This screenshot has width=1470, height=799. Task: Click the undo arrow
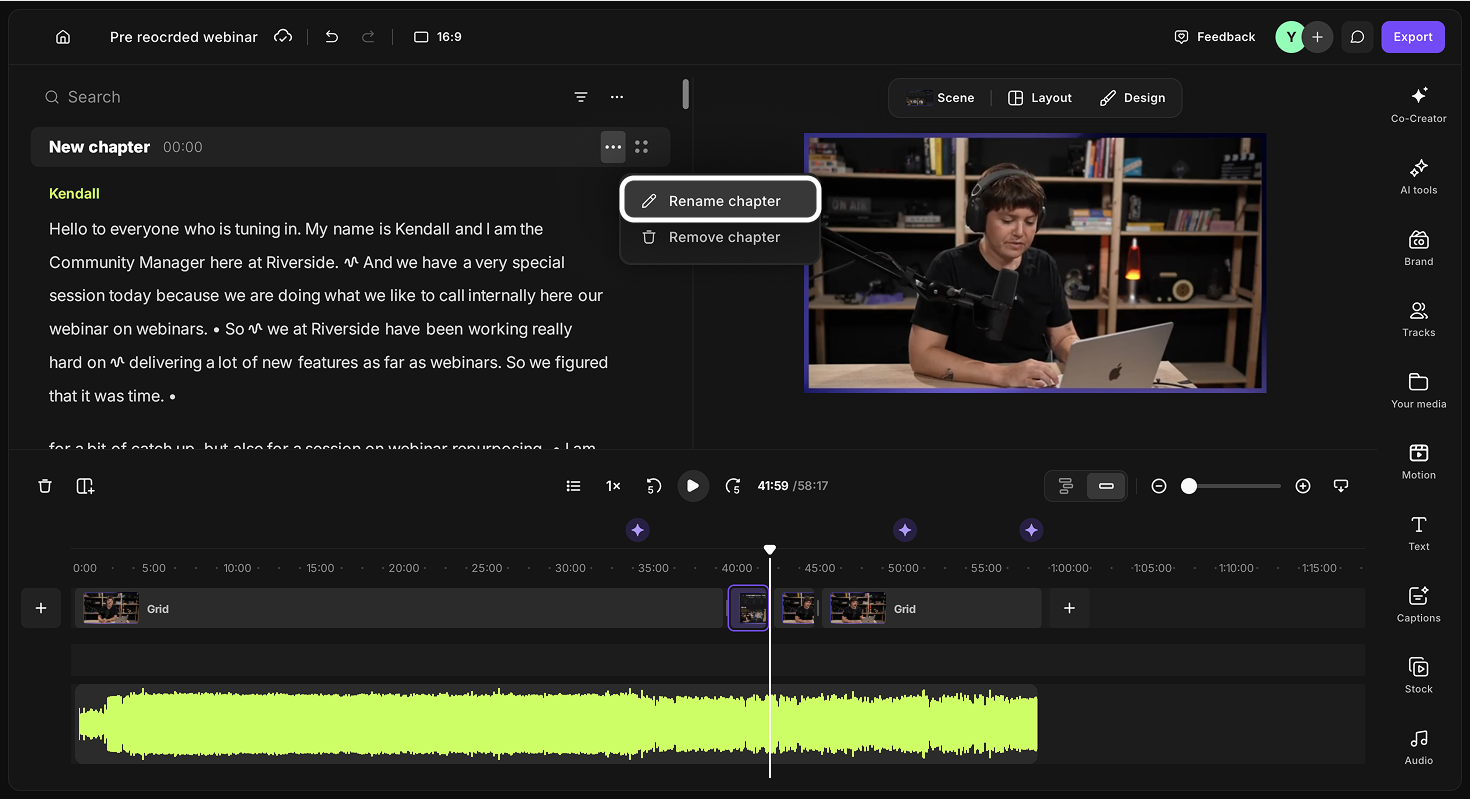click(x=332, y=37)
